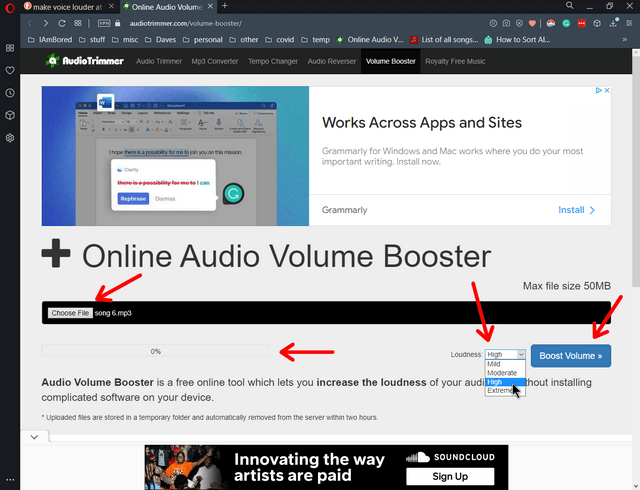
Task: Go to Audio Trimmer nav item
Action: click(x=159, y=61)
